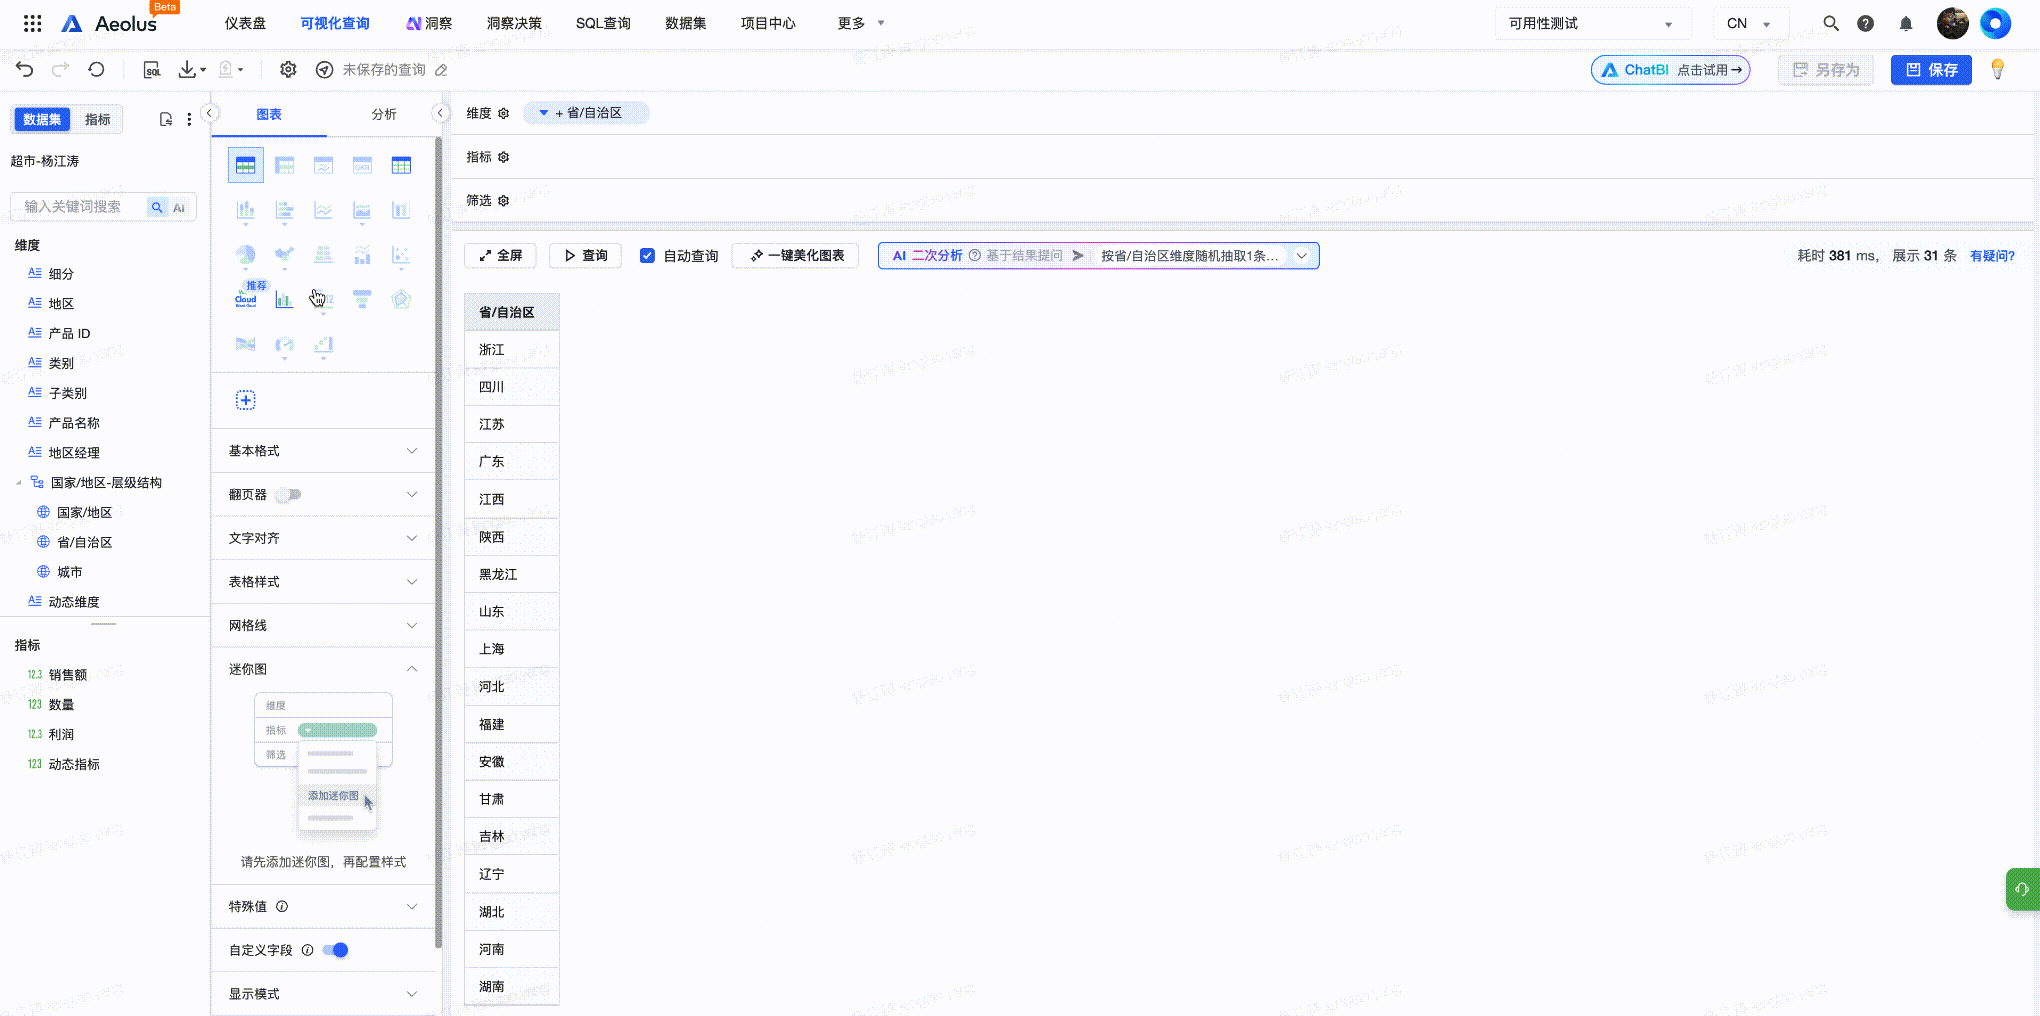2040x1016 pixels.
Task: Switch to 数据集 segment
Action: [42, 119]
